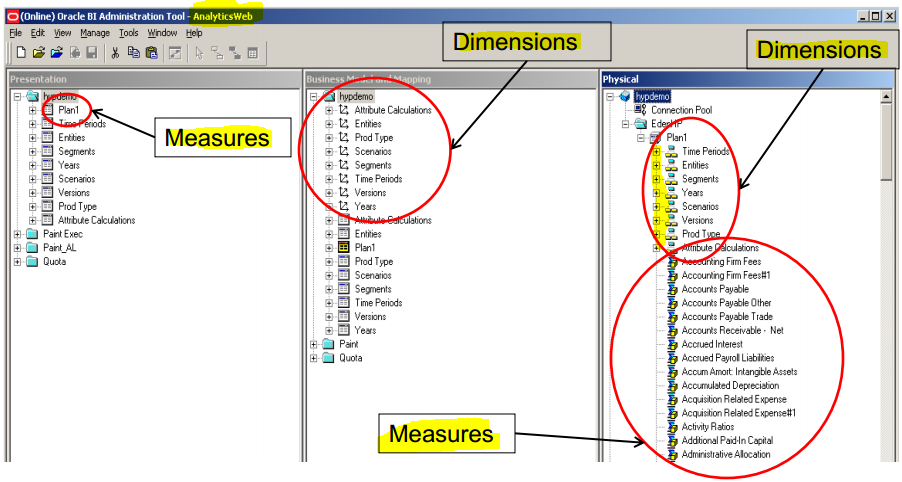Select Scenarios presentation table
Viewport: 902px width, 482px height.
pos(77,179)
